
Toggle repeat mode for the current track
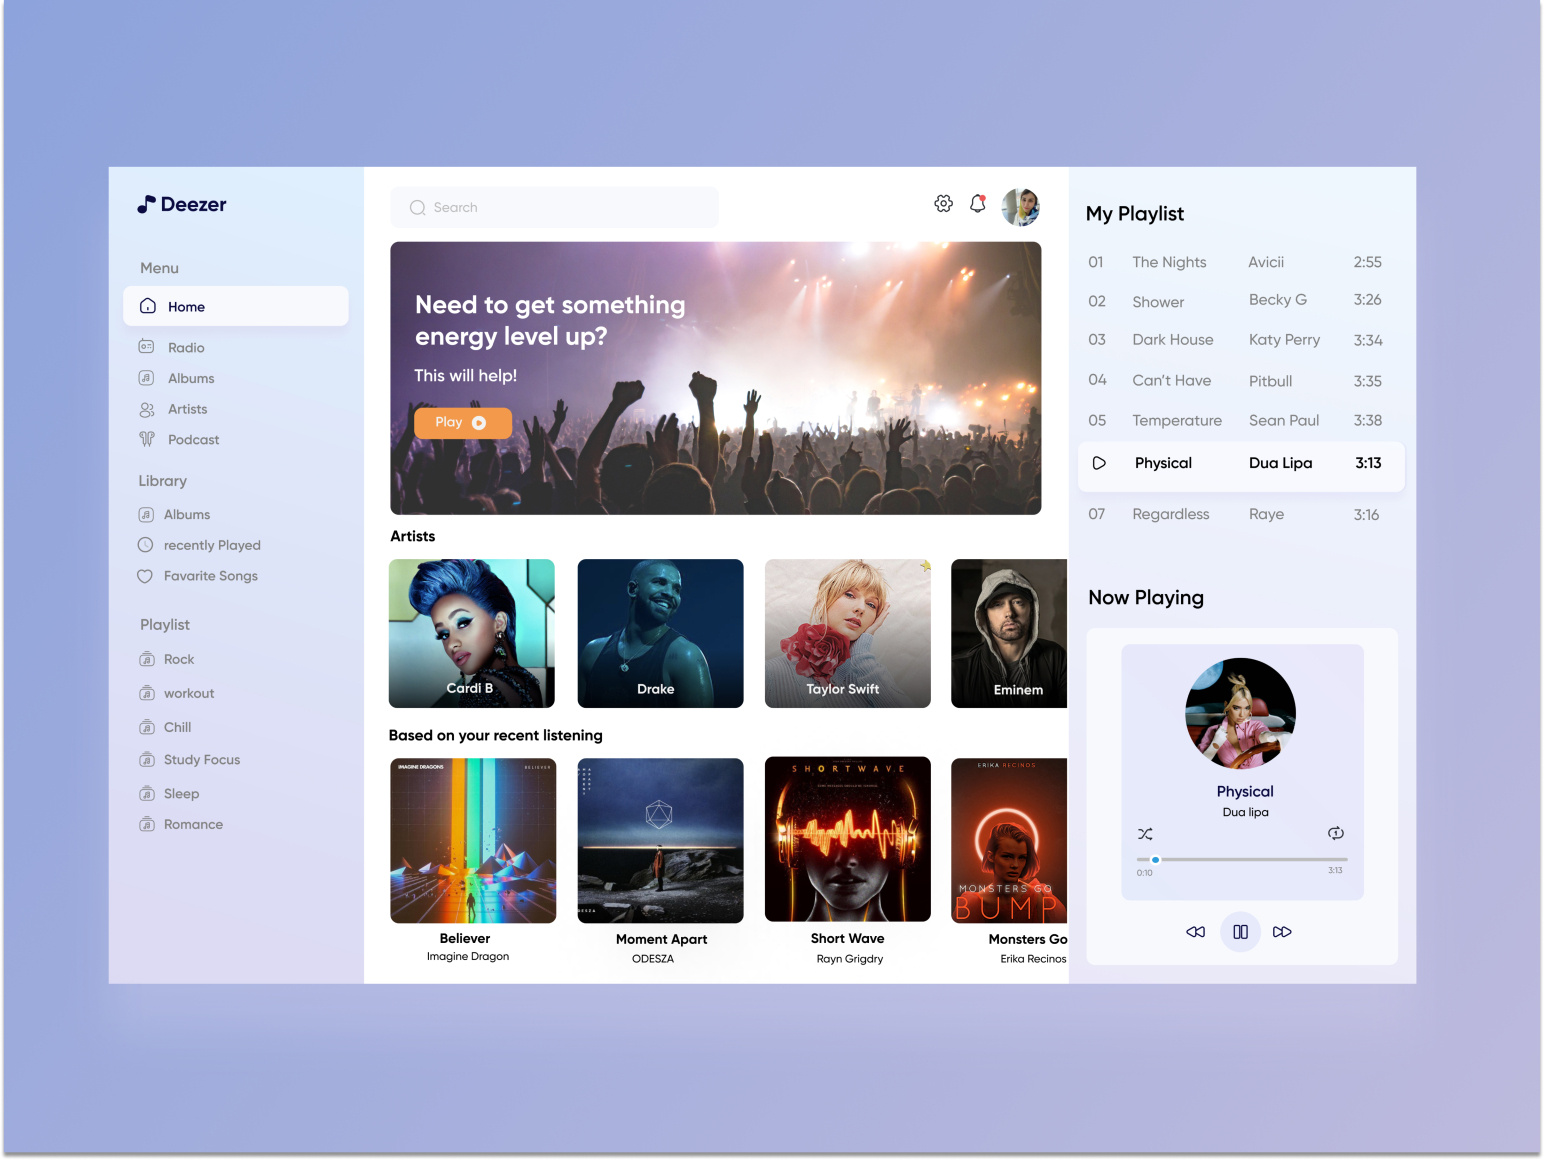1336,833
